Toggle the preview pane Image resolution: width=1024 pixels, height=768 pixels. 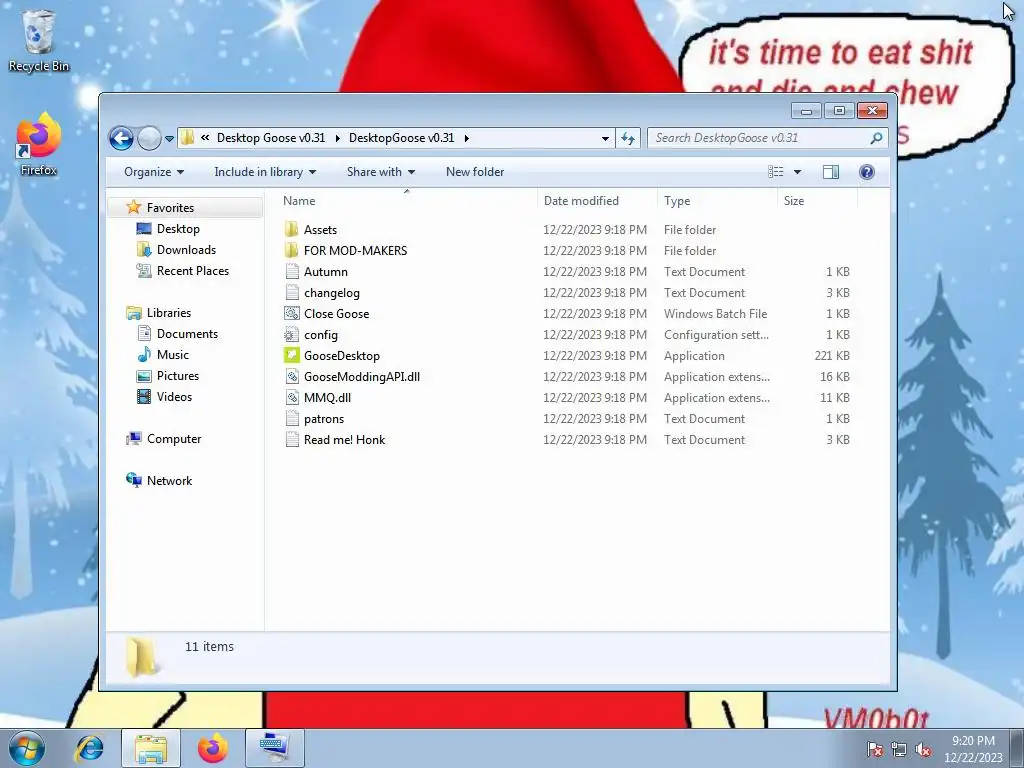[x=831, y=172]
